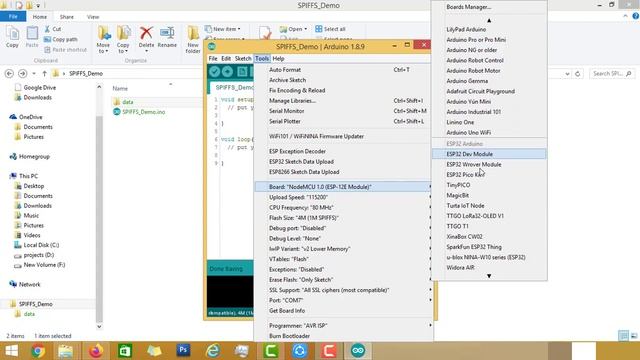Click the Explorer up-one-level arrow
The image size is (640, 360).
tap(44, 73)
